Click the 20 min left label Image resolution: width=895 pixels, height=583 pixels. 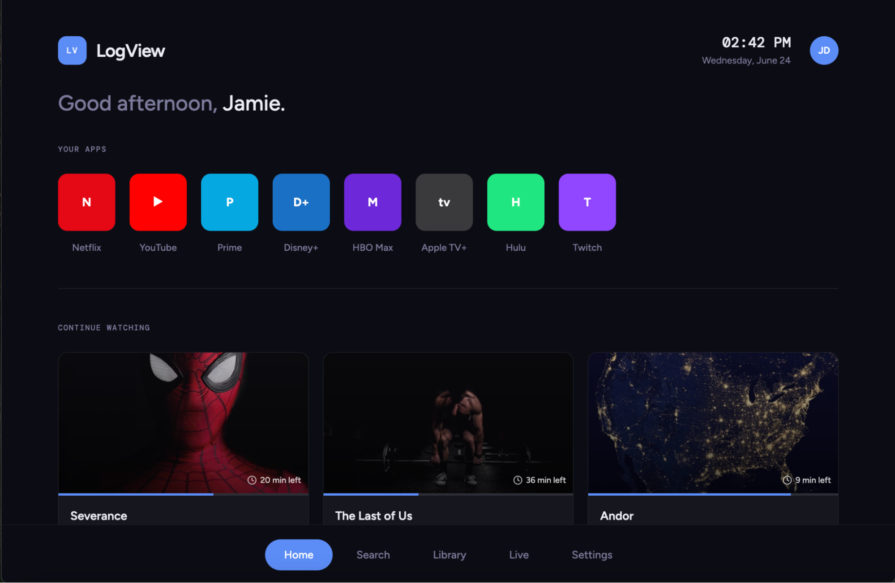[280, 480]
